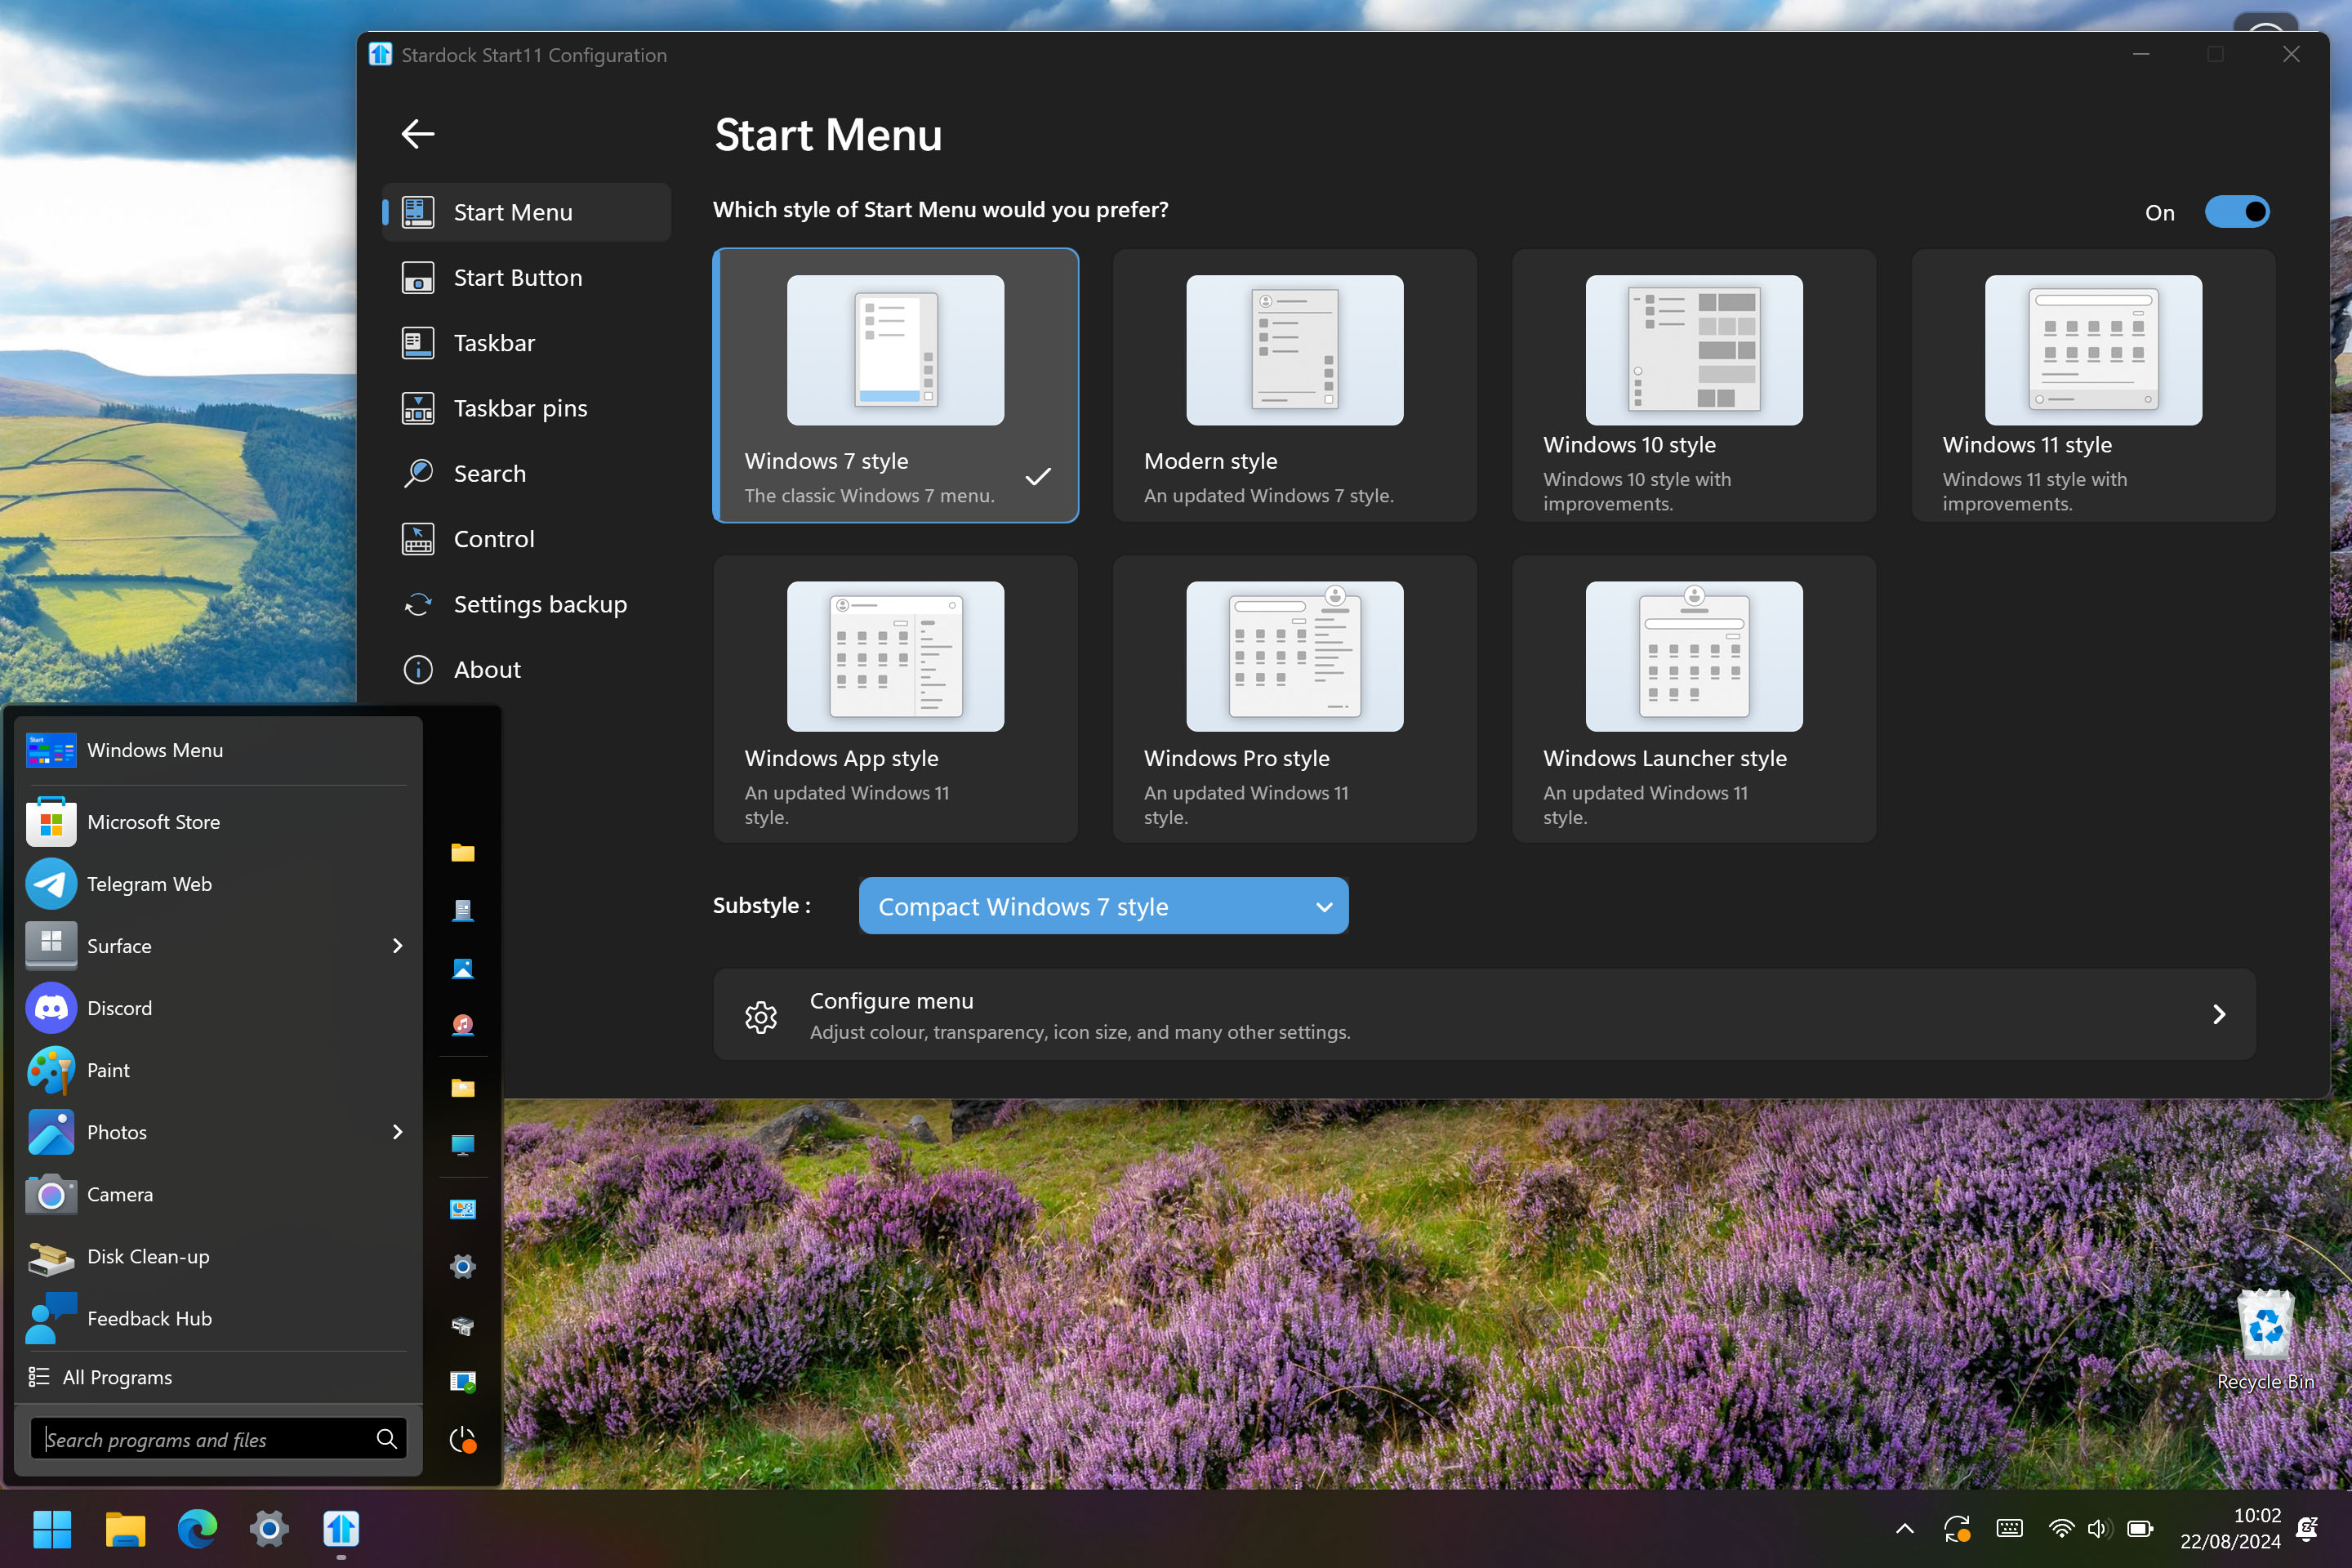Click the Windows 7 style preview thumbnail
The height and width of the screenshot is (1568, 2352).
(x=895, y=350)
